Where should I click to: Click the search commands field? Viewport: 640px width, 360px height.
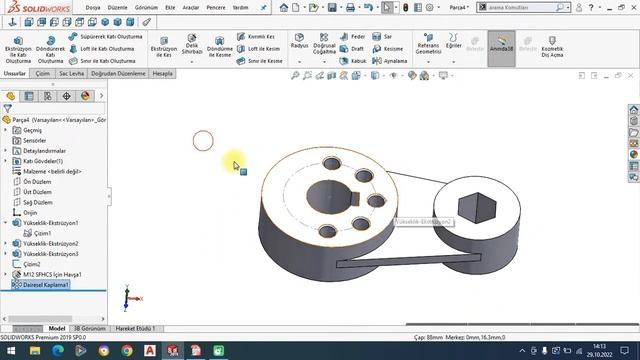tap(522, 7)
